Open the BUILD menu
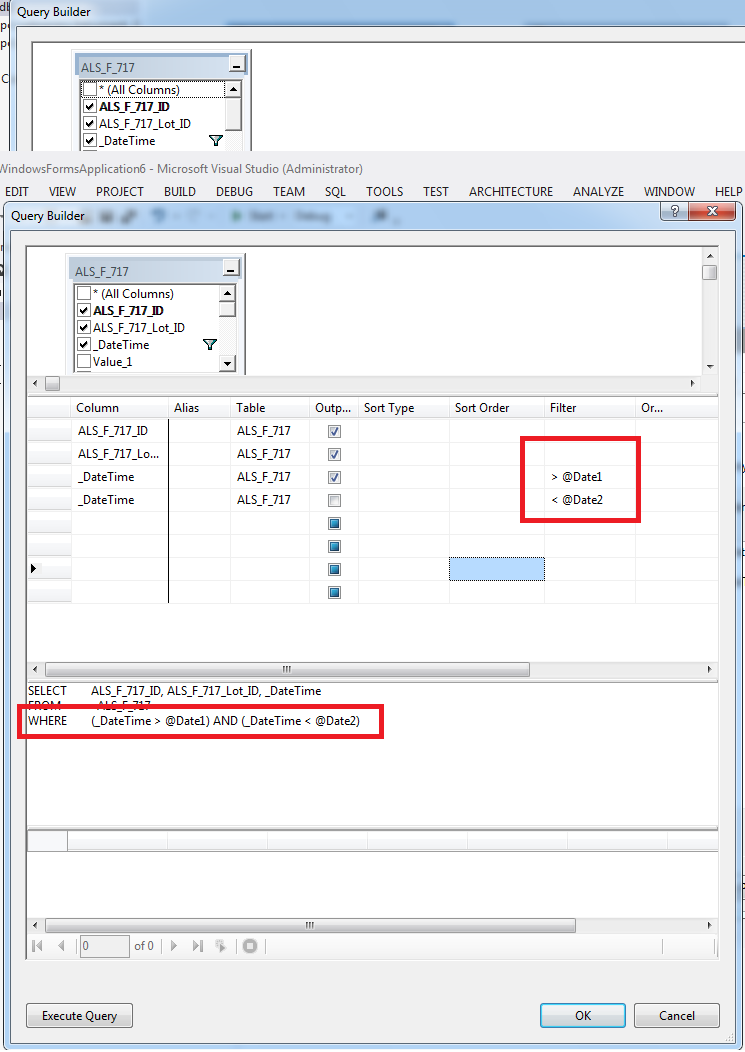The image size is (745, 1052). [180, 191]
